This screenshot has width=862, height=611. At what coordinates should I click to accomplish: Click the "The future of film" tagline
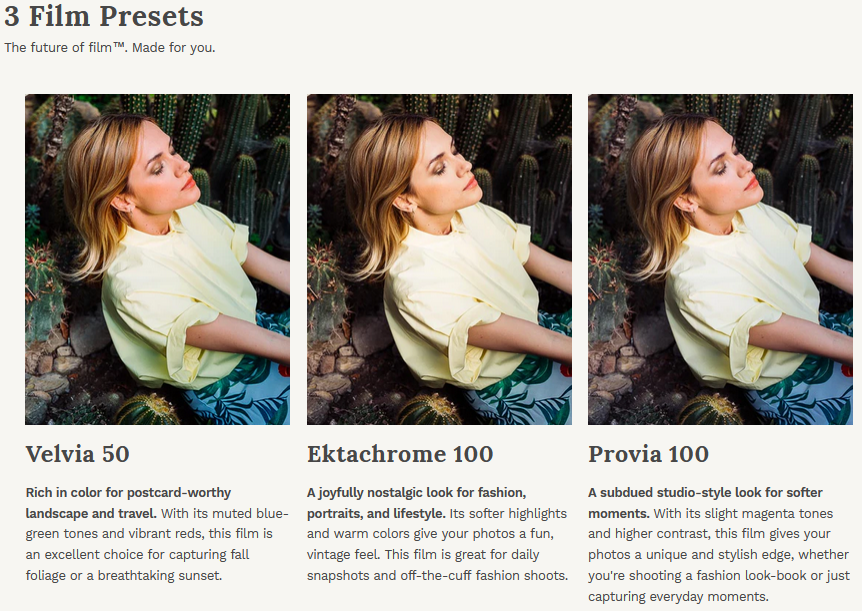click(x=110, y=48)
